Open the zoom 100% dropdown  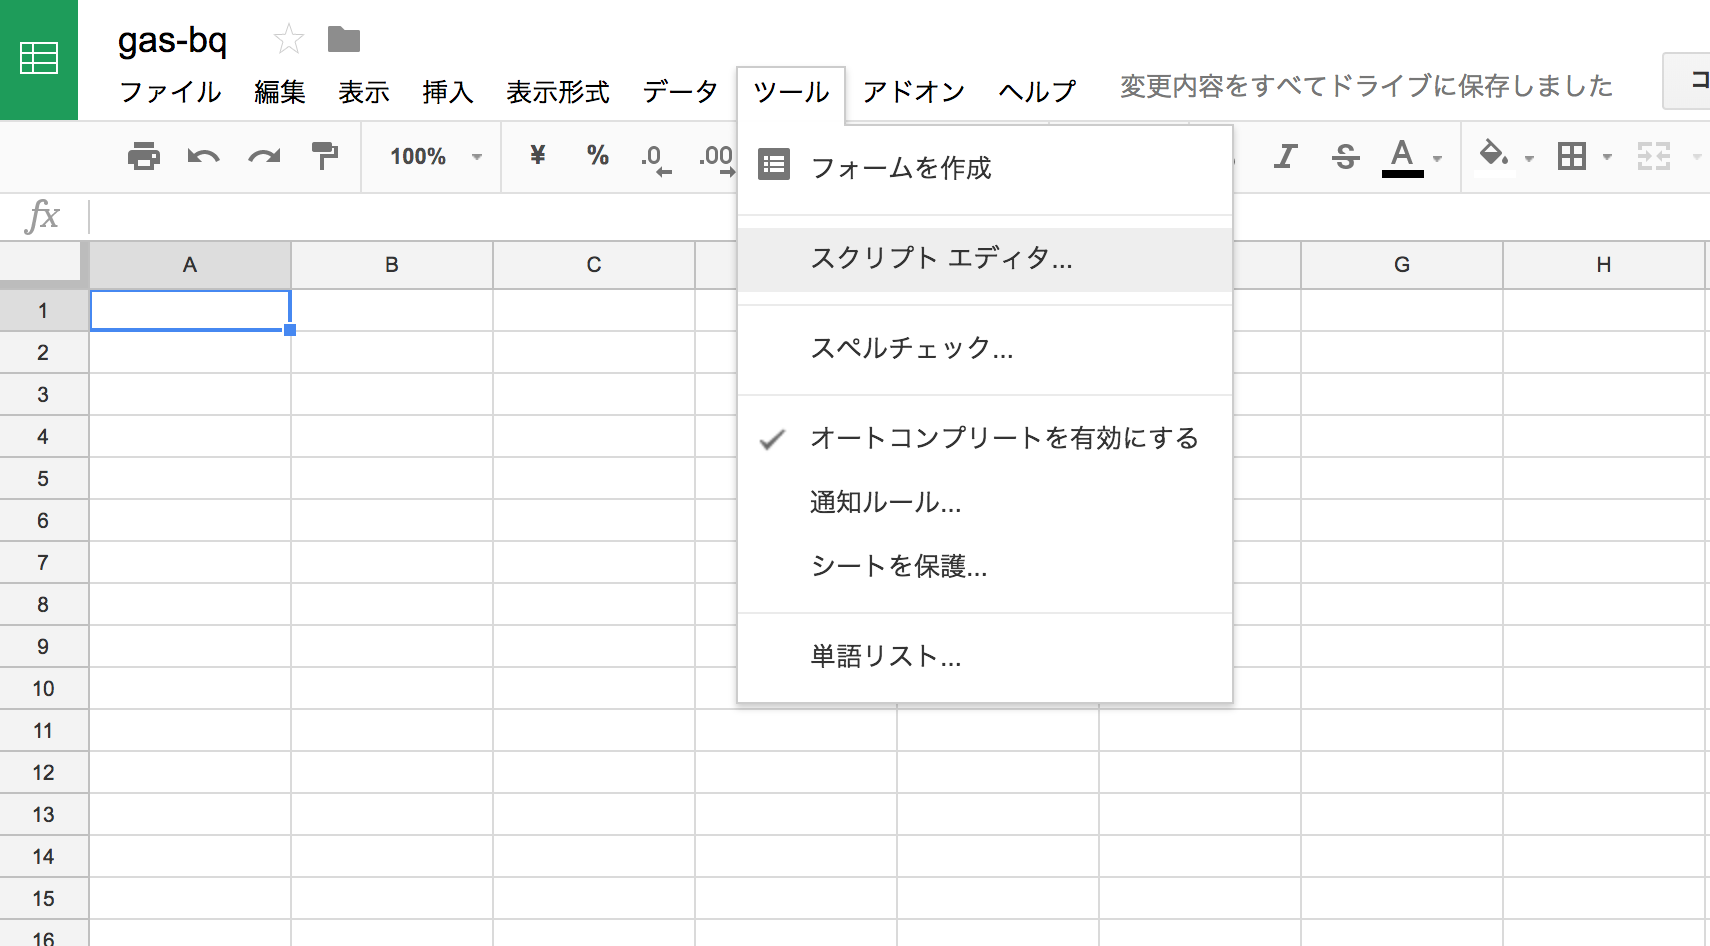click(436, 156)
